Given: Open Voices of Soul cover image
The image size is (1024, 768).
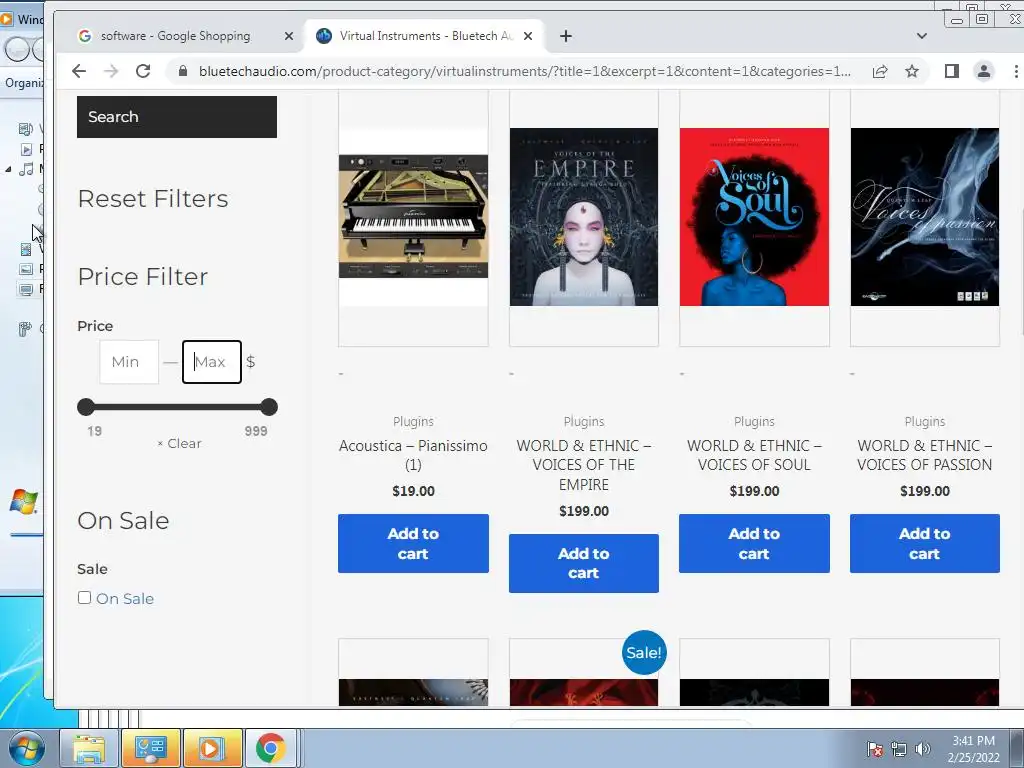Looking at the screenshot, I should pos(754,216).
